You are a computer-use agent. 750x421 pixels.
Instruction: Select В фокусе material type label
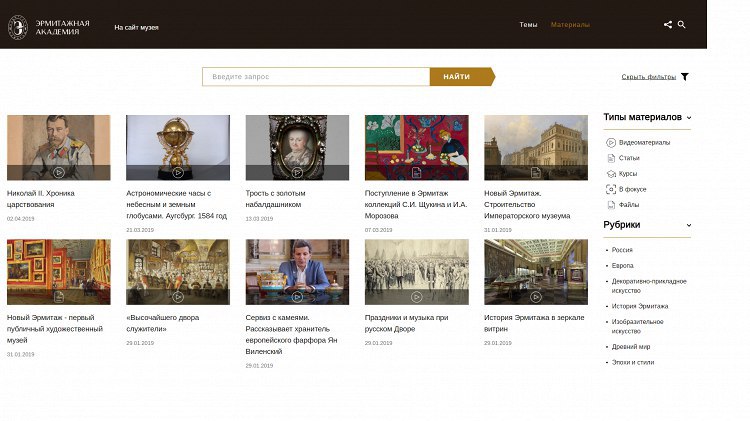tap(632, 189)
